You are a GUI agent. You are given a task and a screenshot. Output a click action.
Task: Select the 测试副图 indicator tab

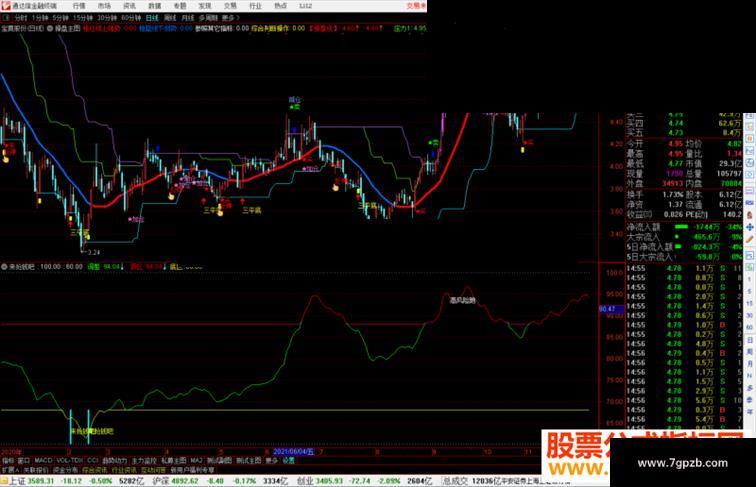click(x=219, y=460)
